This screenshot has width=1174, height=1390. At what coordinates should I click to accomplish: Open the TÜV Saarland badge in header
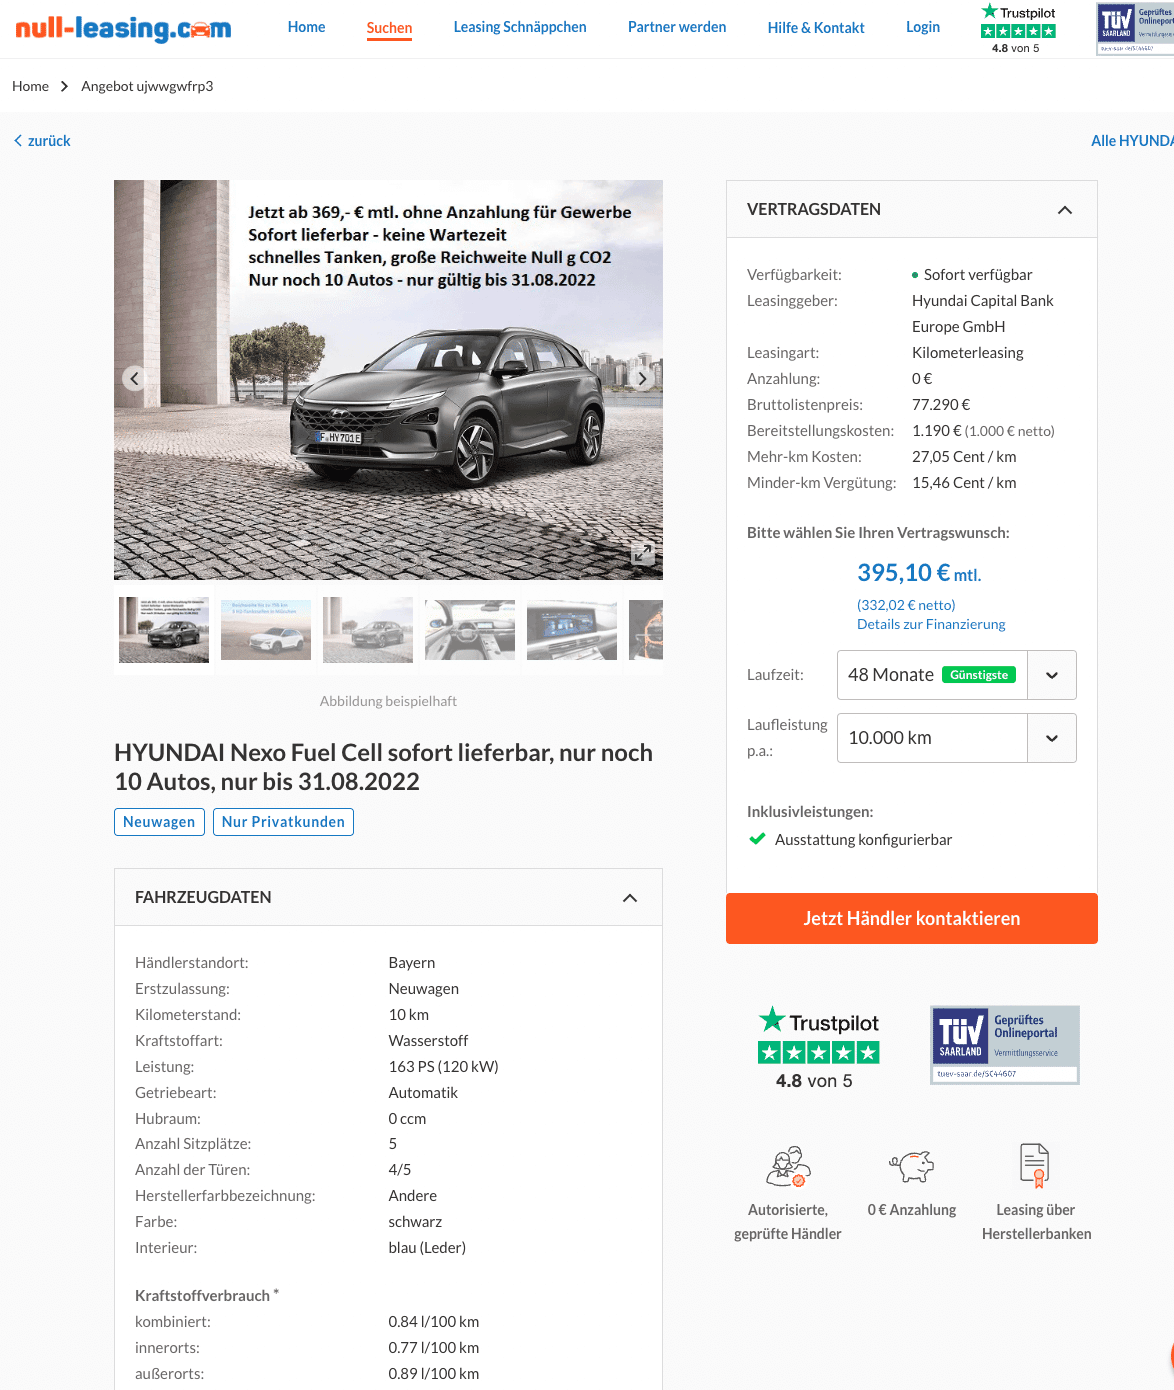pyautogui.click(x=1135, y=29)
